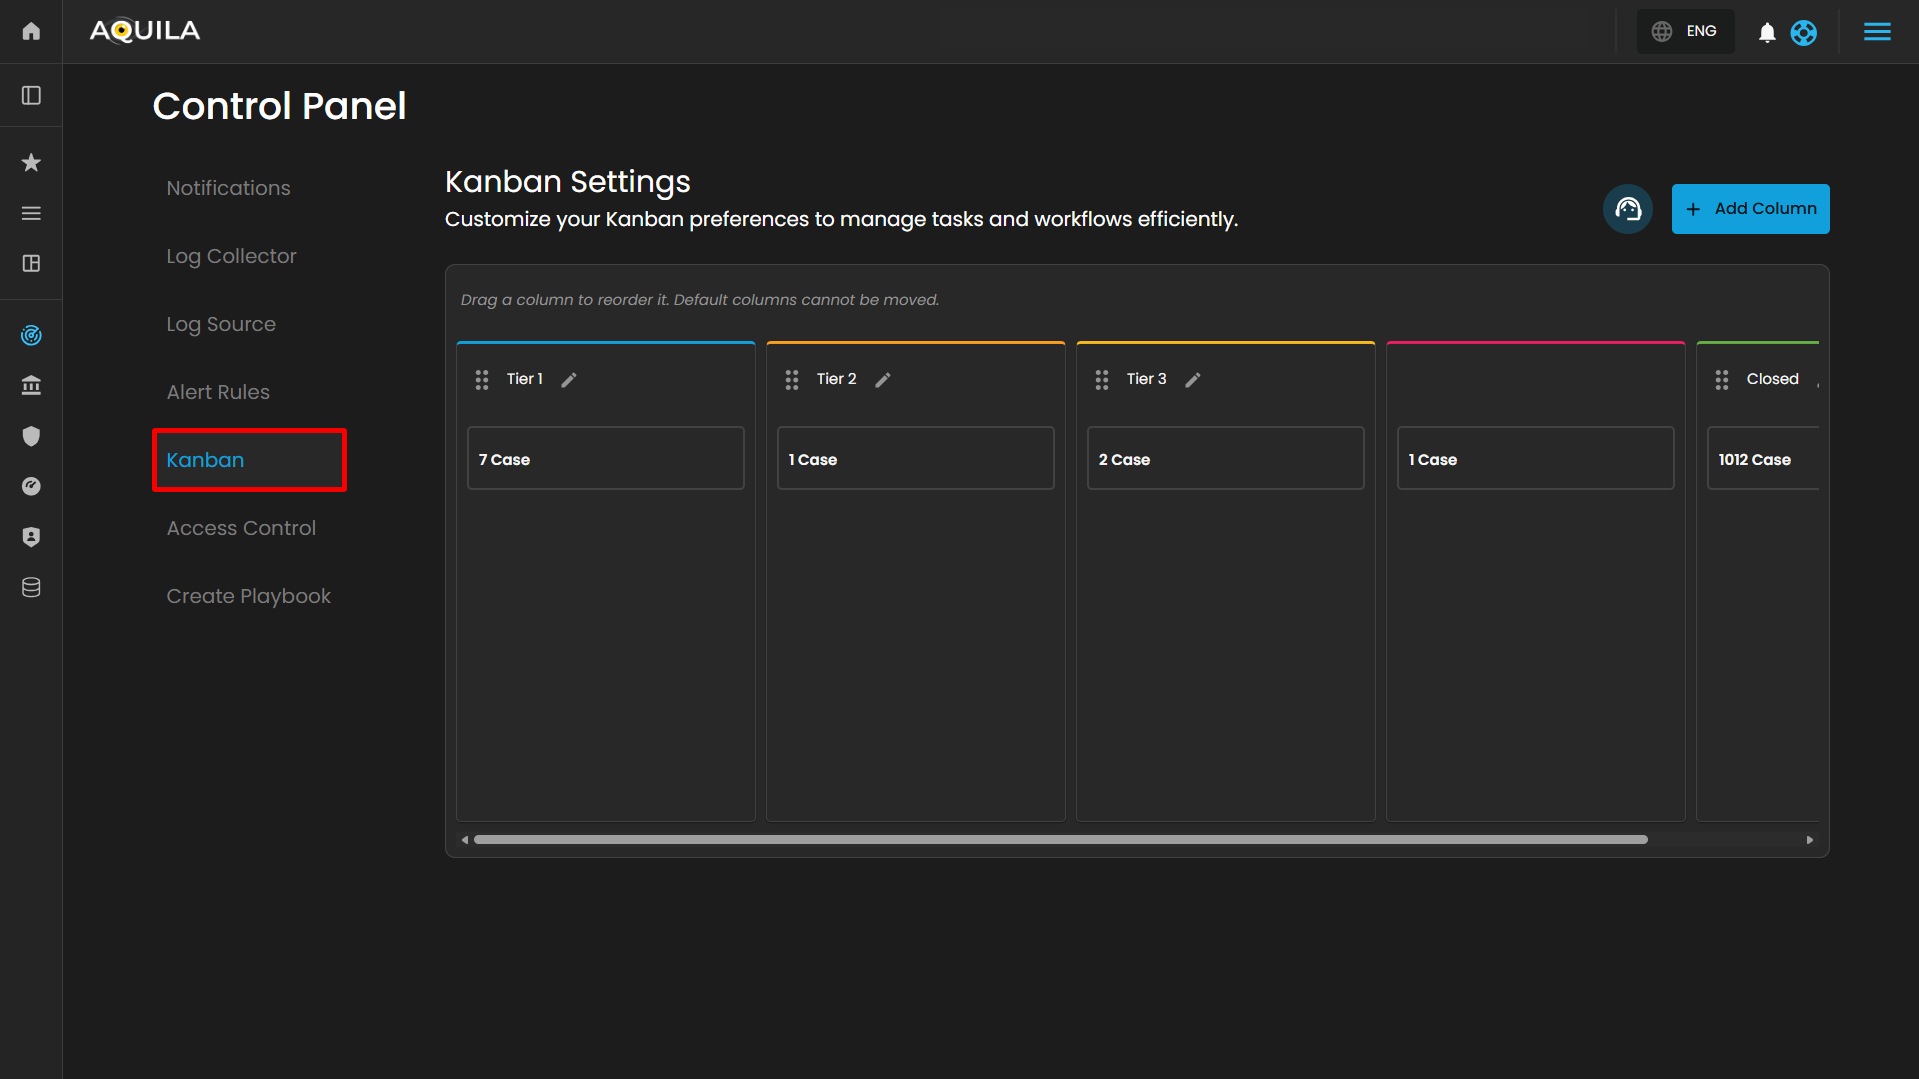Switch to Access Control section
1919x1079 pixels.
tap(241, 528)
